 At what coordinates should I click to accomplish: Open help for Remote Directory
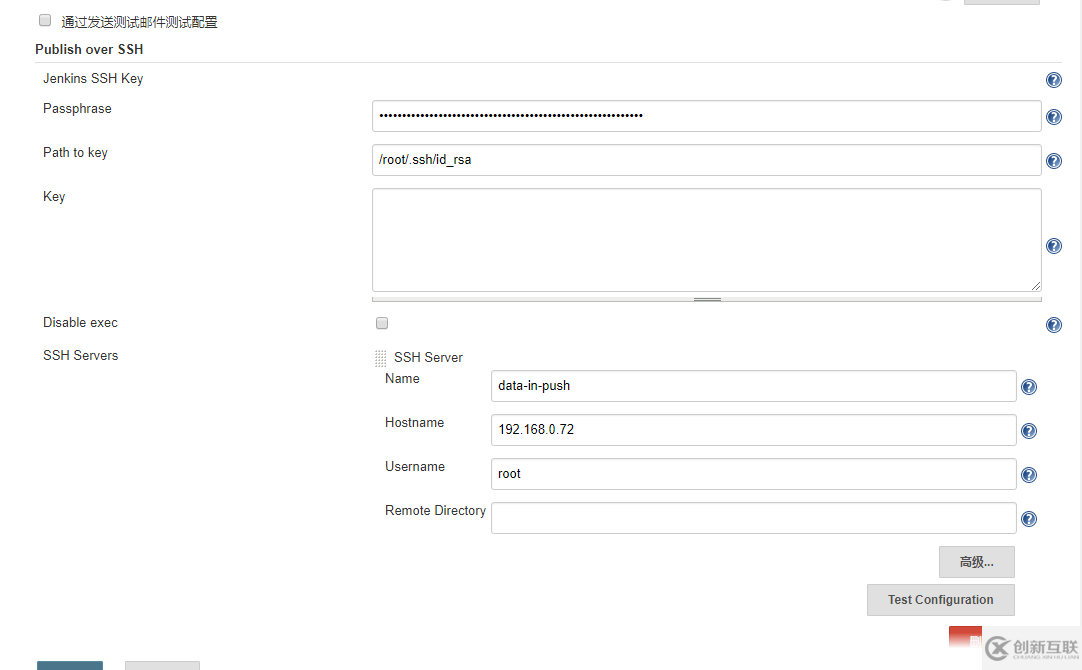[1028, 519]
